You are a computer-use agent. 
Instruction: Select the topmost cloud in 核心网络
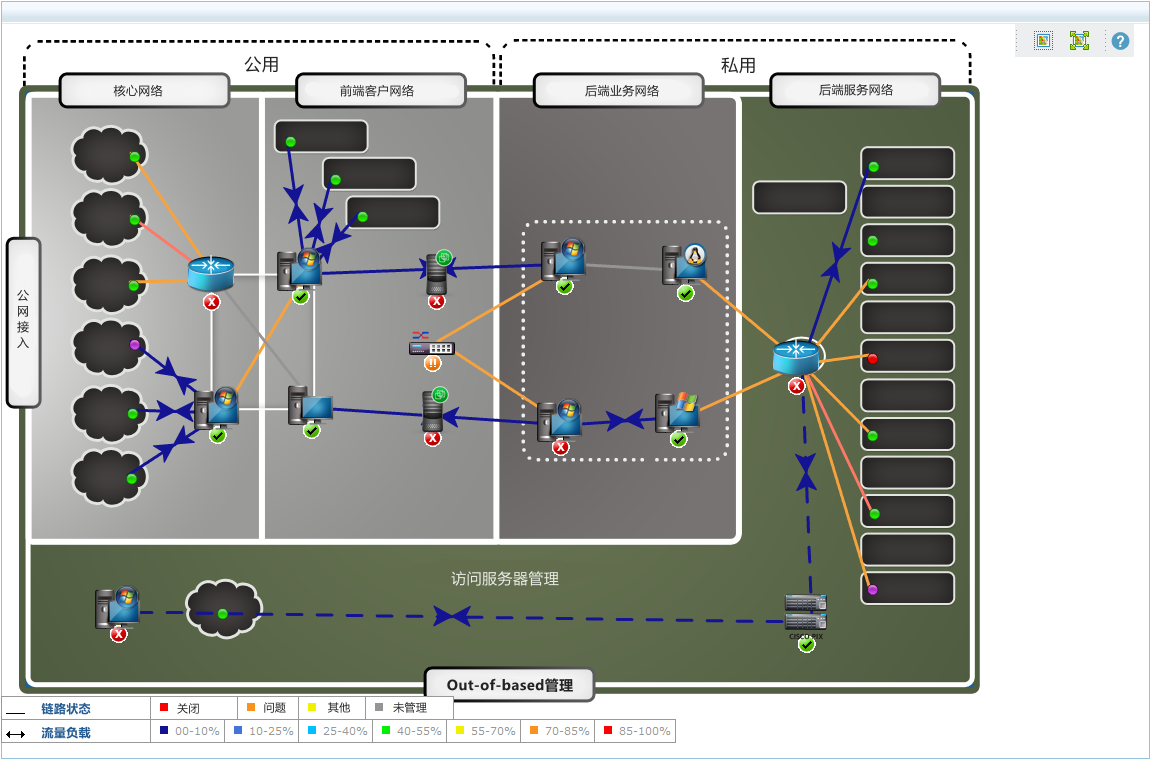[x=109, y=154]
